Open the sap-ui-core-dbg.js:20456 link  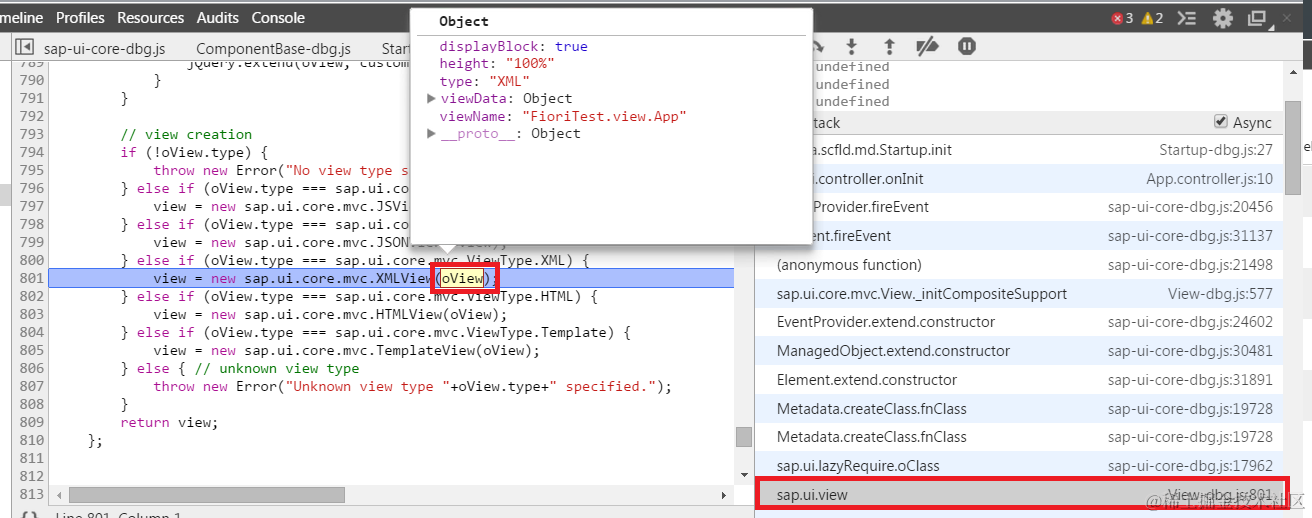pos(1190,206)
